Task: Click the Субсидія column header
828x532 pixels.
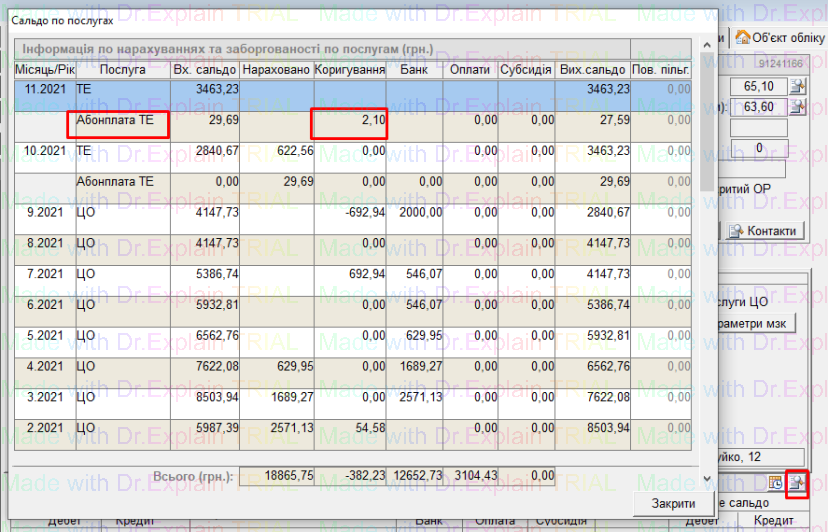Action: click(528, 70)
